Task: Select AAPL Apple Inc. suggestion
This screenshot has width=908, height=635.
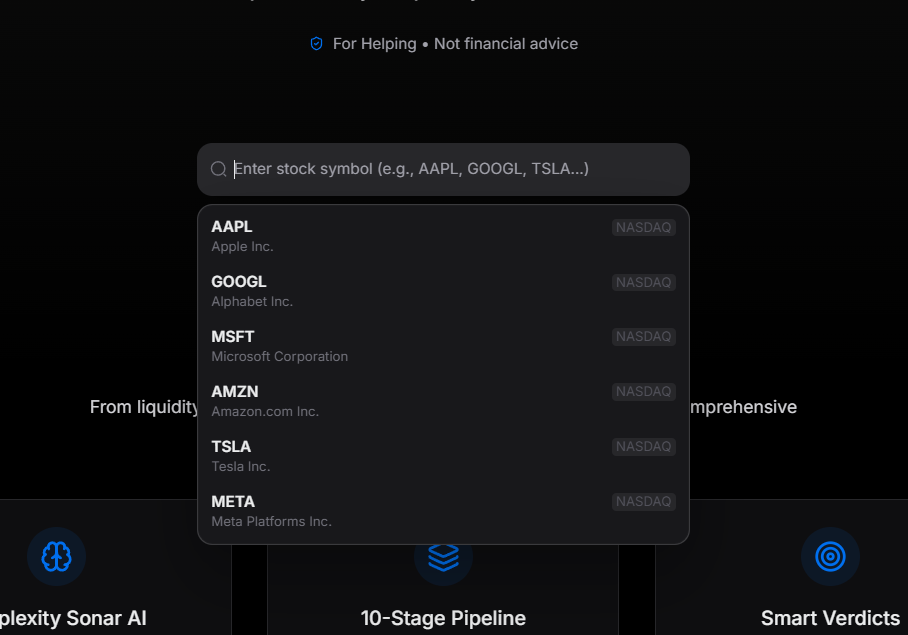Action: point(443,236)
